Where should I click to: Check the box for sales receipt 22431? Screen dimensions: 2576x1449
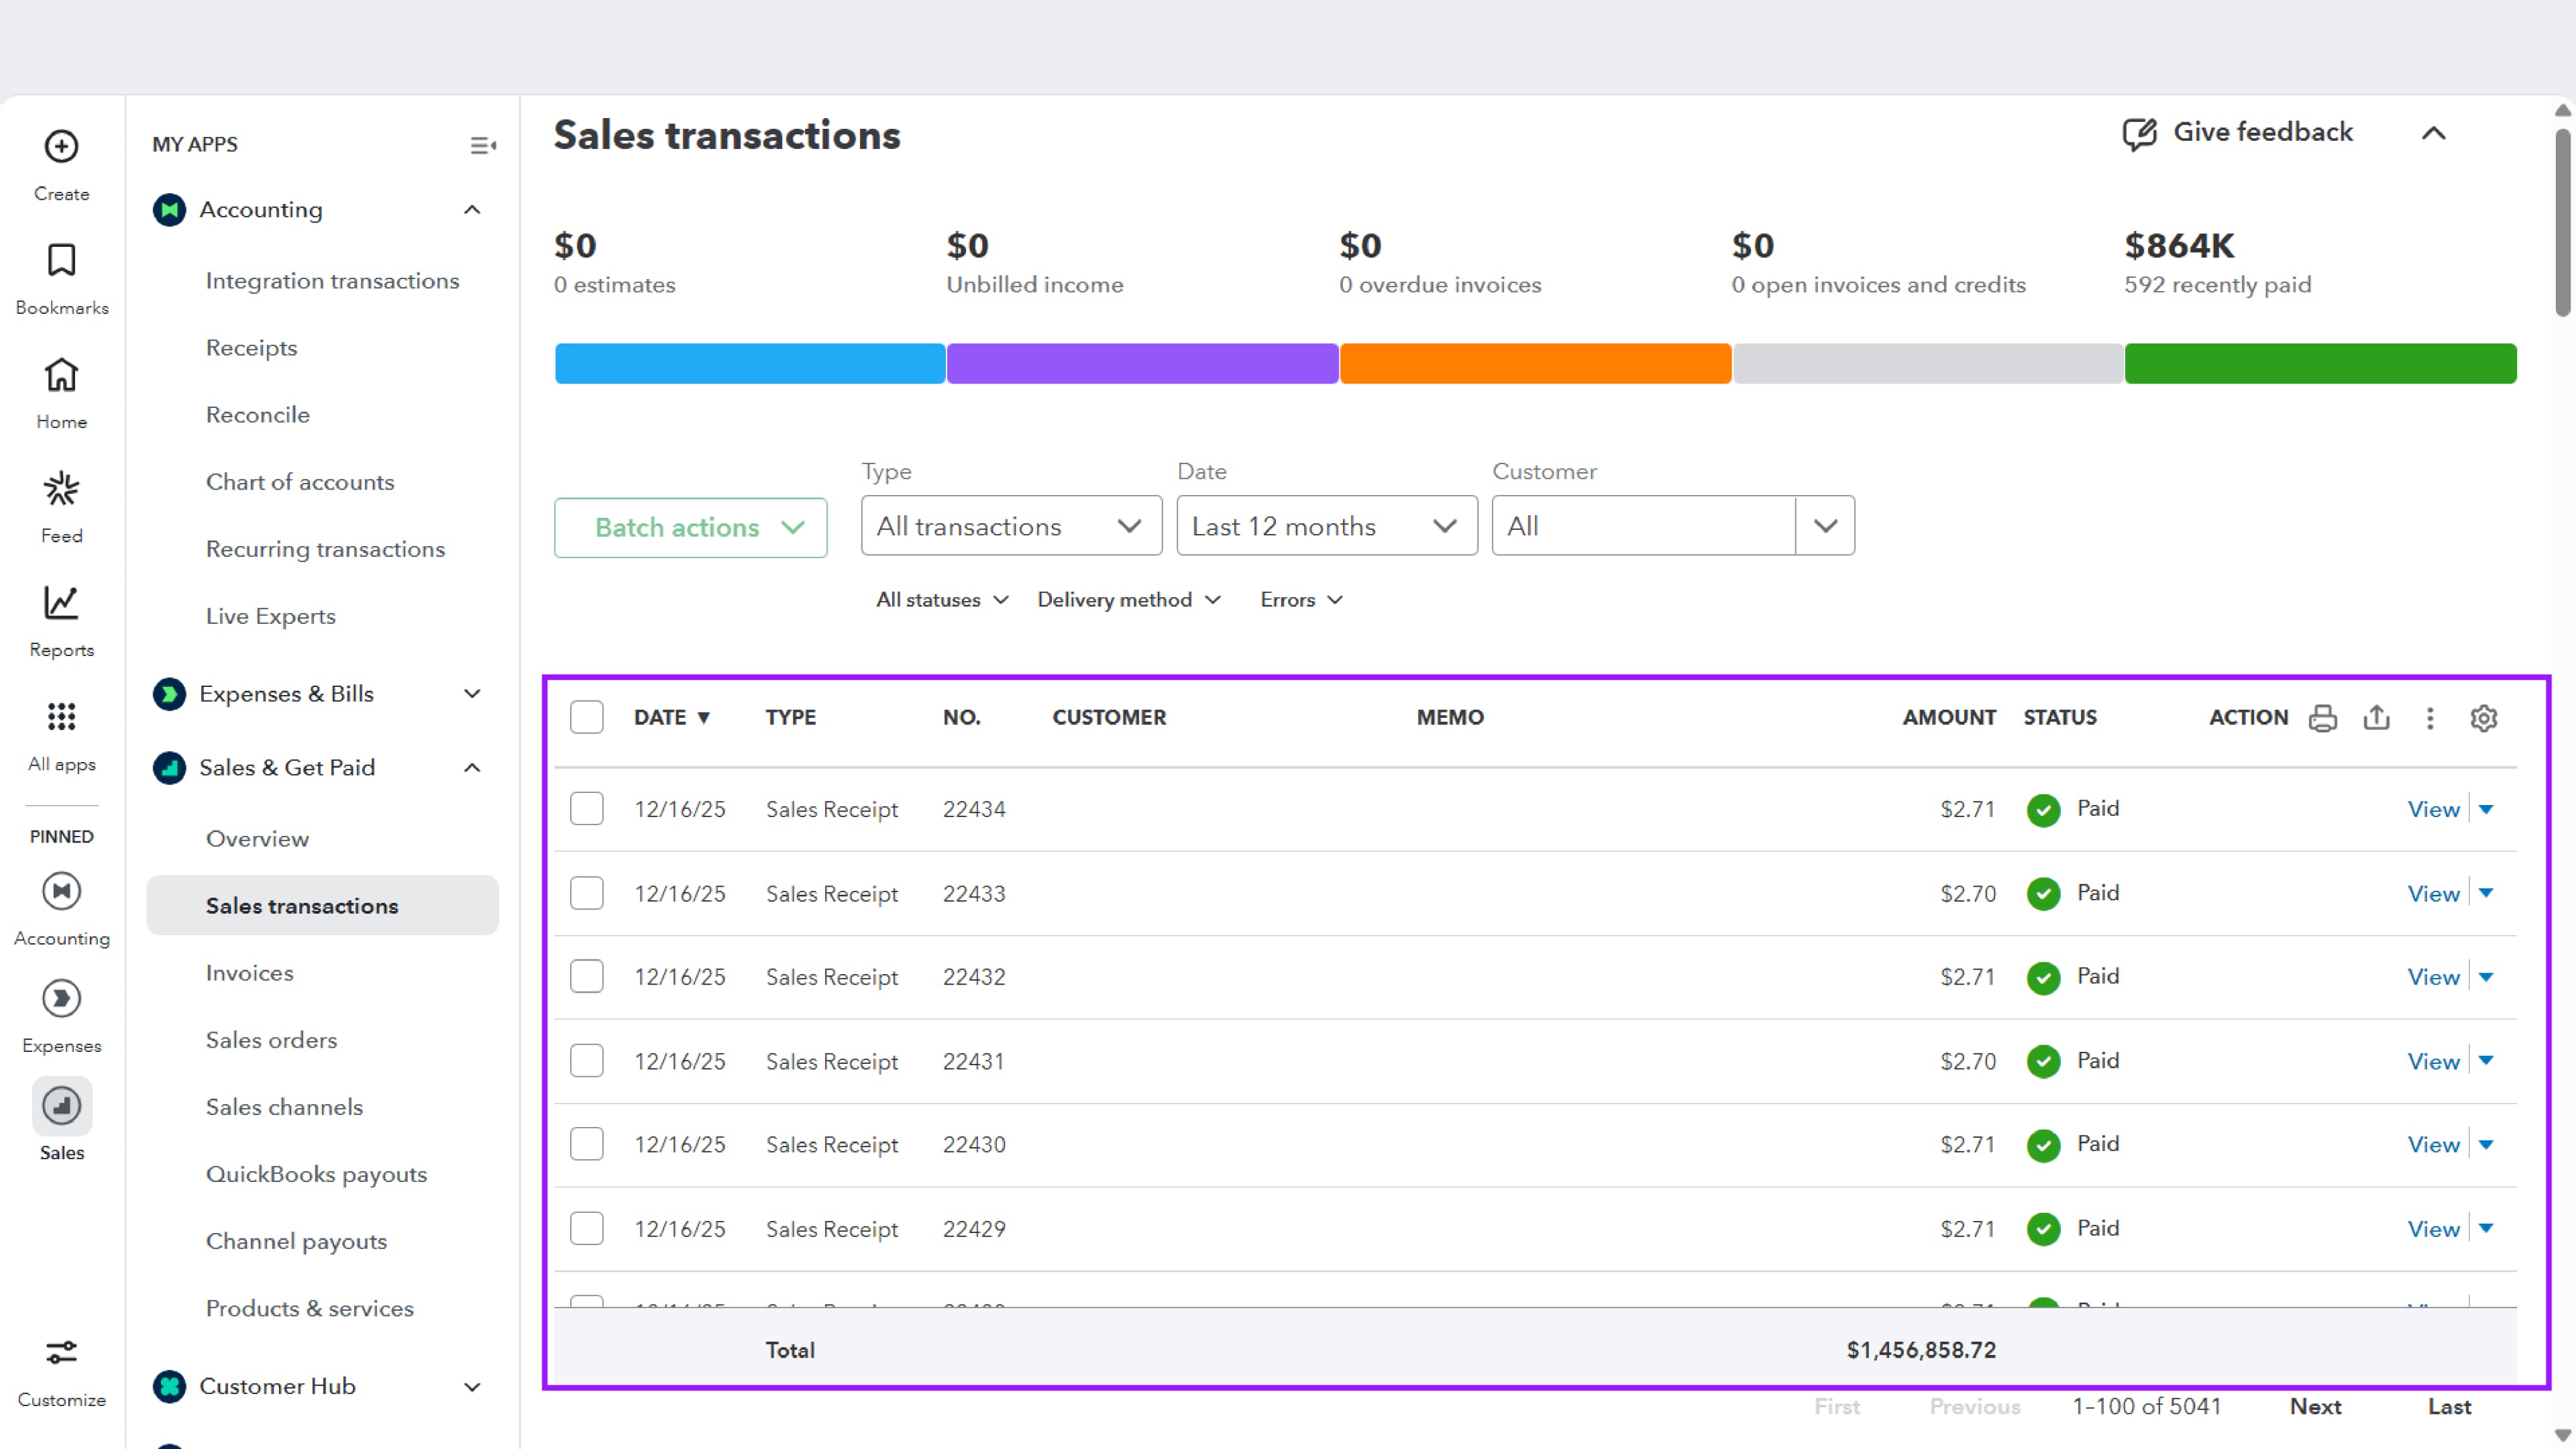point(587,1061)
